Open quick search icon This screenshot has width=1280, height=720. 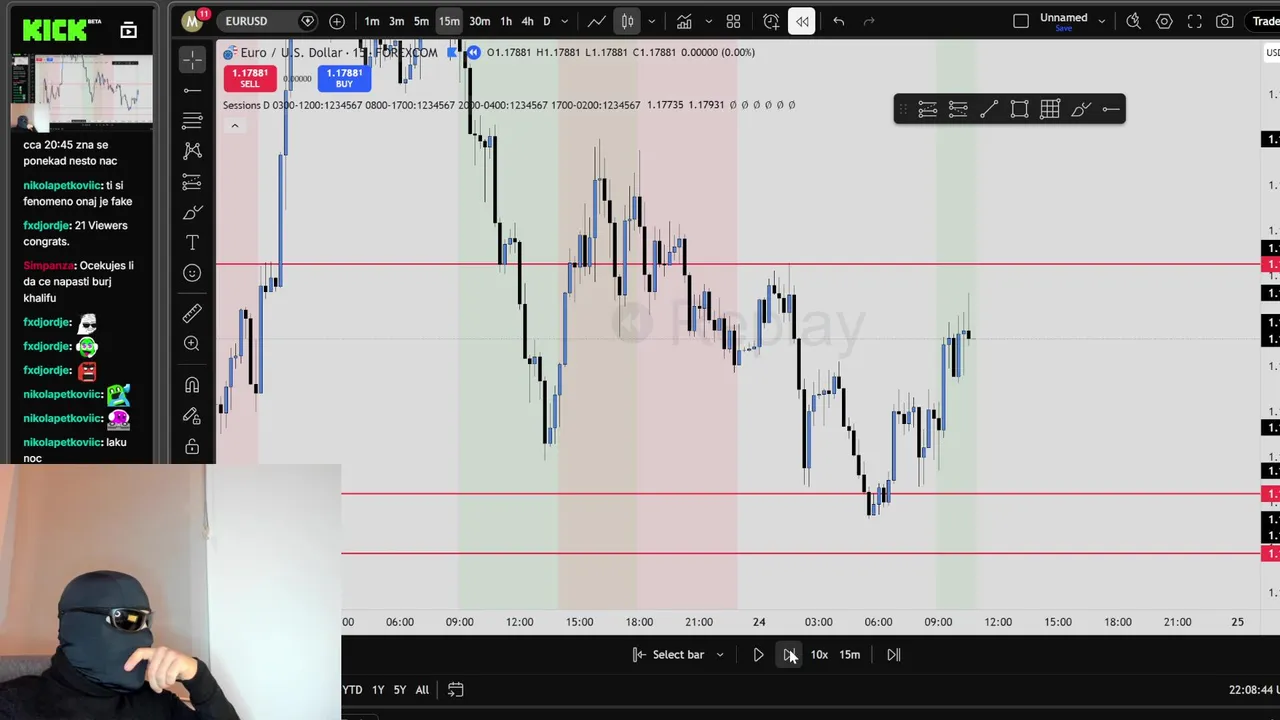pyautogui.click(x=1133, y=21)
